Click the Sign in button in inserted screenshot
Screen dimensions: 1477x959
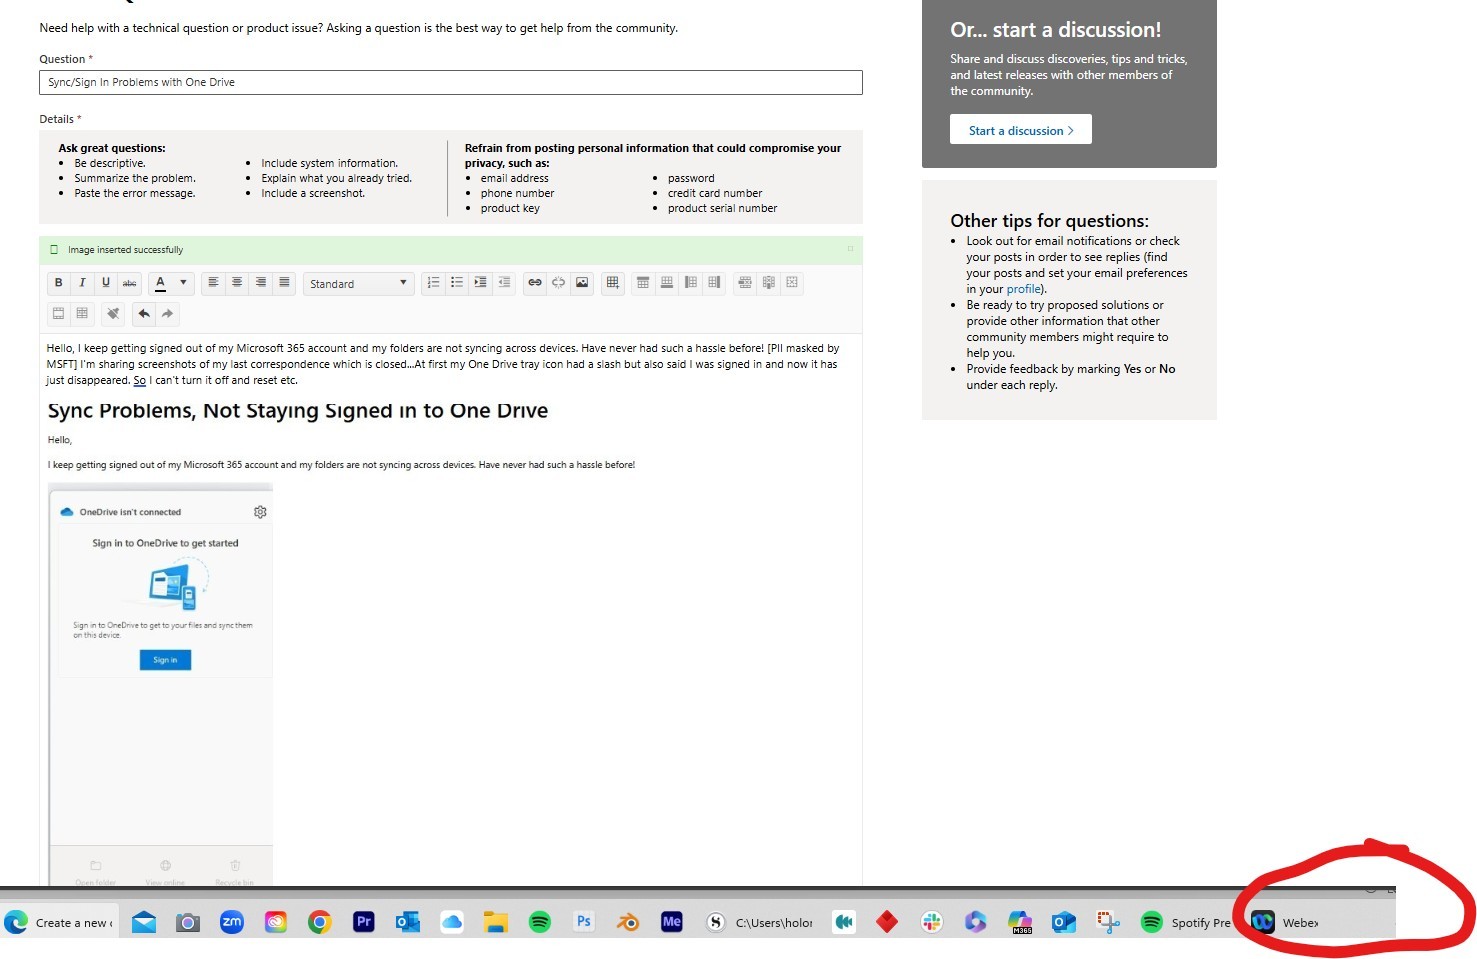click(x=165, y=660)
